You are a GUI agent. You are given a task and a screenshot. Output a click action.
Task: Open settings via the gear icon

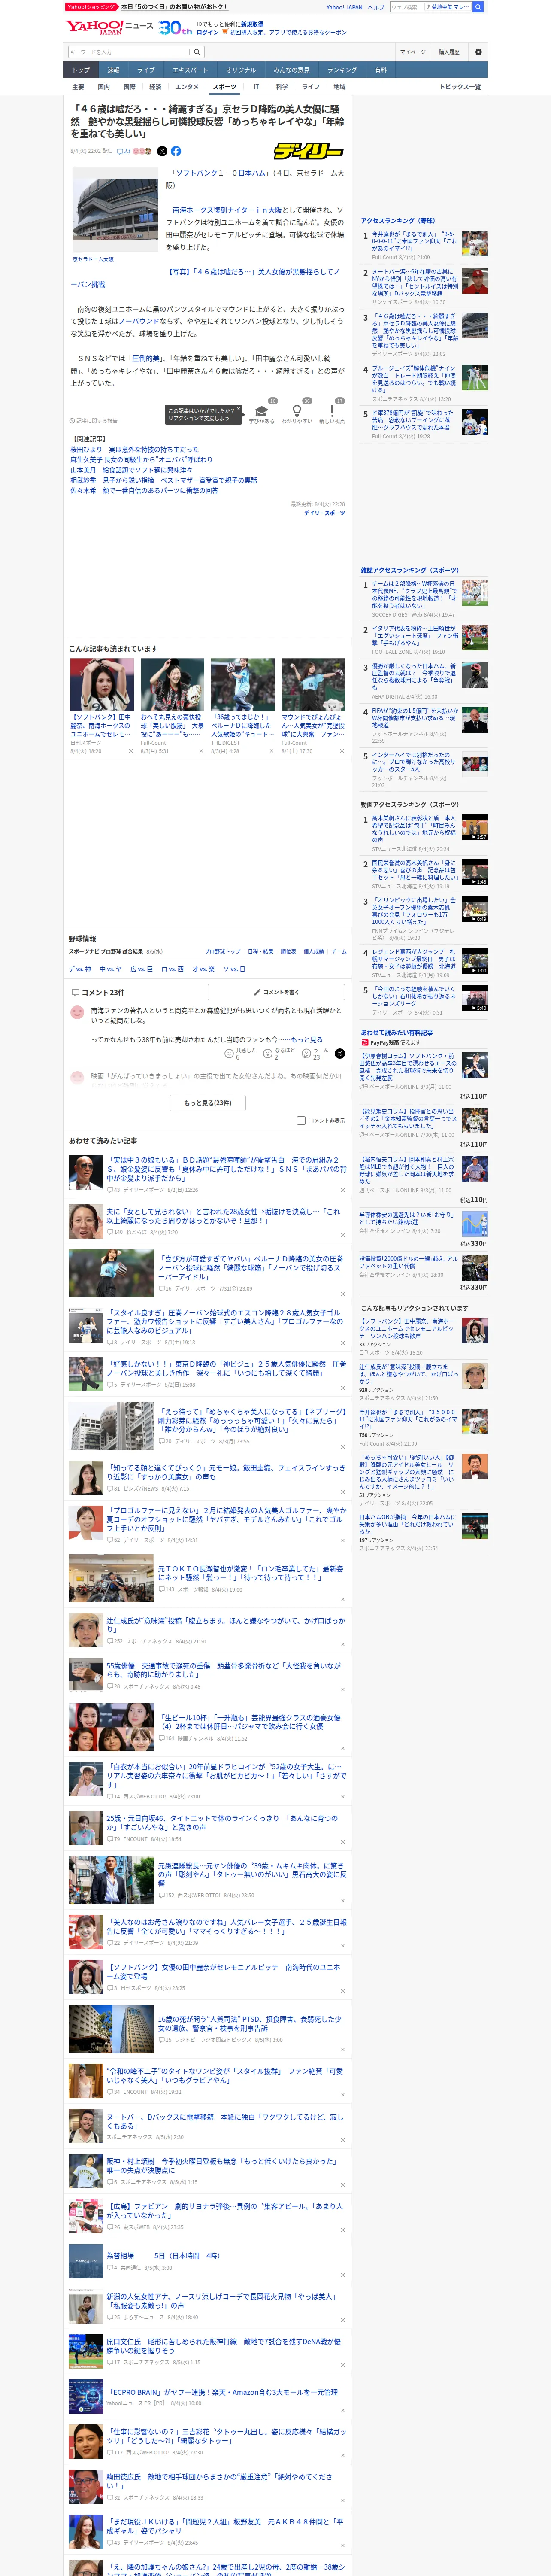[x=478, y=52]
